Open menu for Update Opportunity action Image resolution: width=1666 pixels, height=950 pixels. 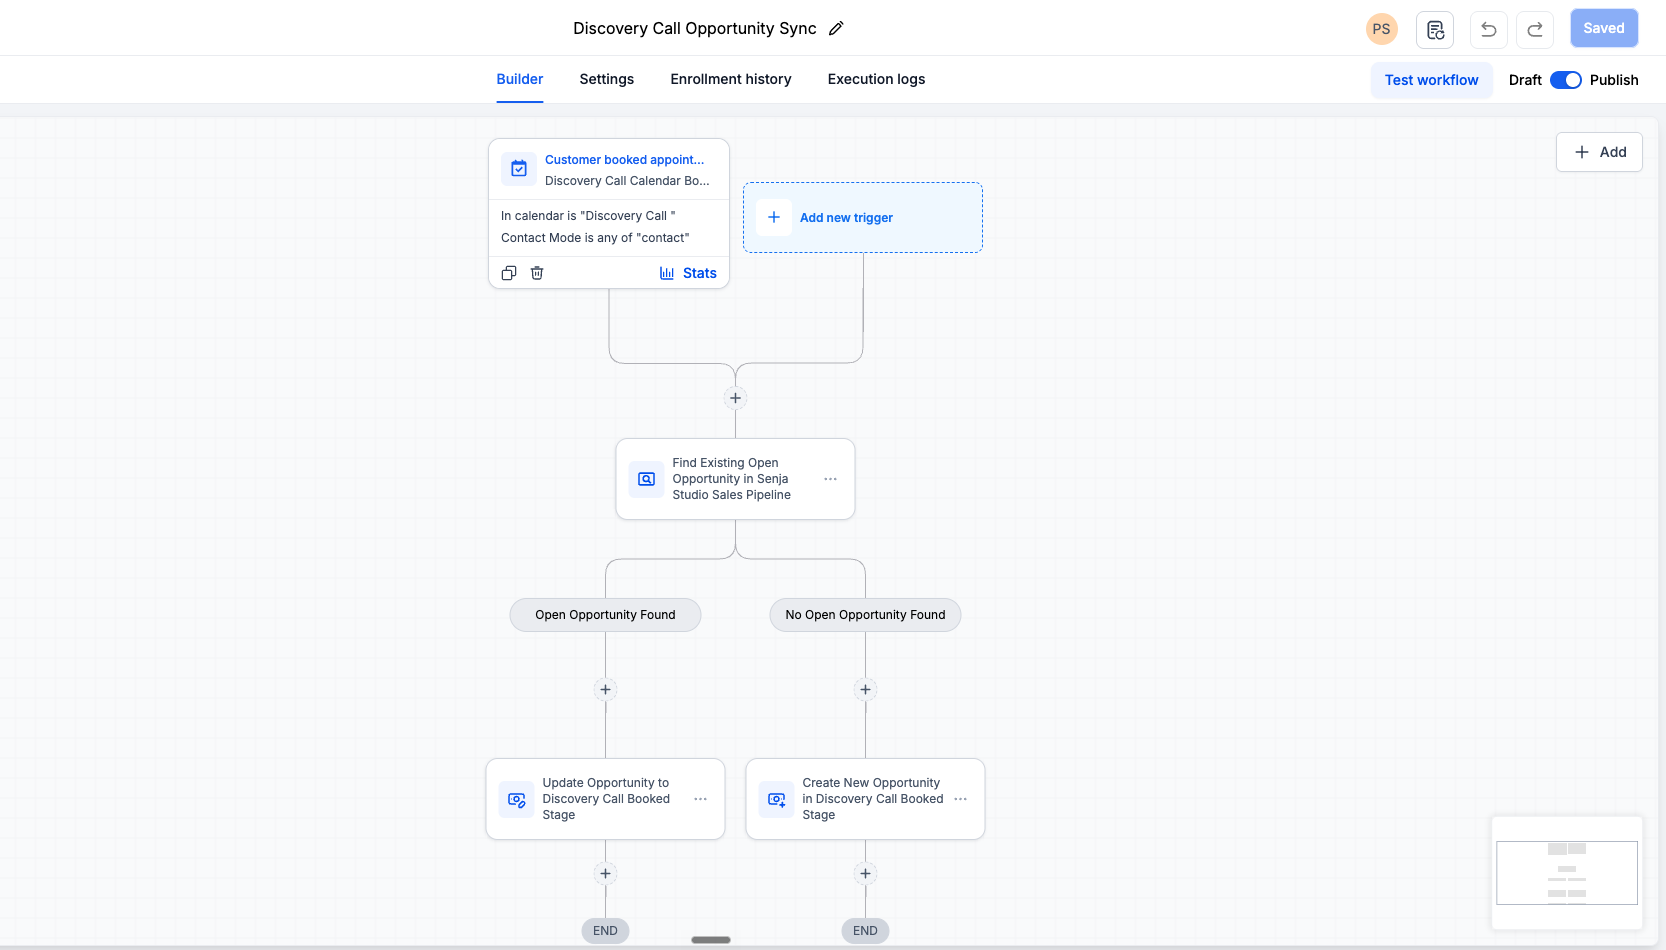pos(700,799)
